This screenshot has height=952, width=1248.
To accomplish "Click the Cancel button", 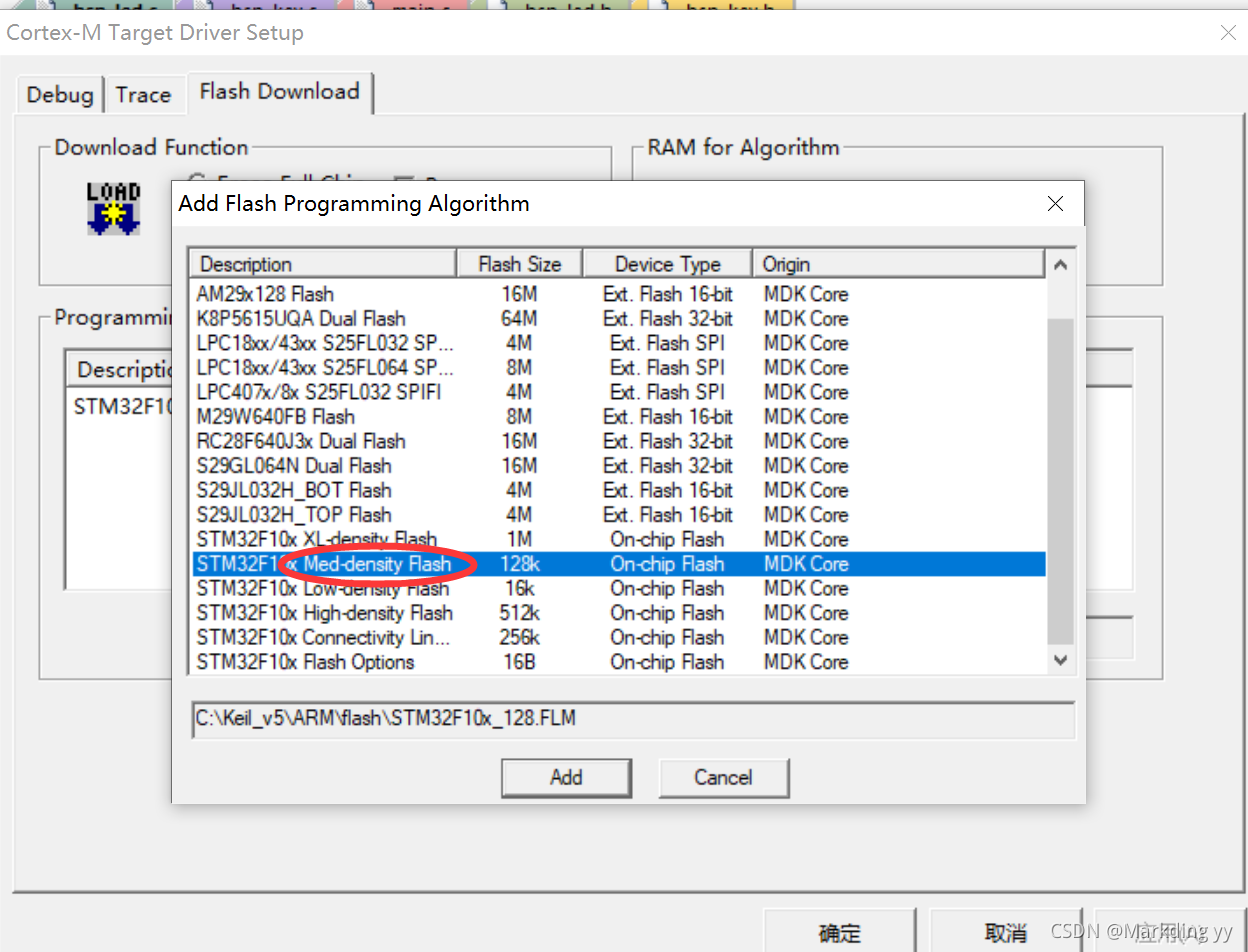I will (x=723, y=777).
